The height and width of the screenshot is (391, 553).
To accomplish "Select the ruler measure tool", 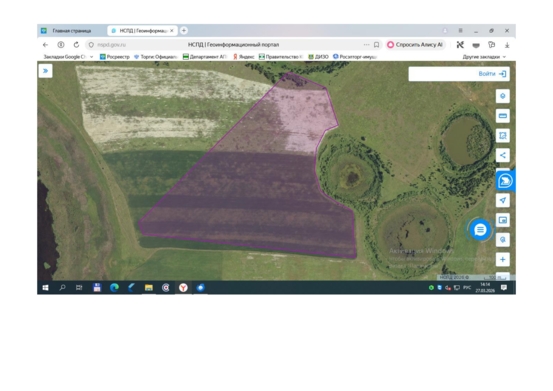I will [503, 116].
